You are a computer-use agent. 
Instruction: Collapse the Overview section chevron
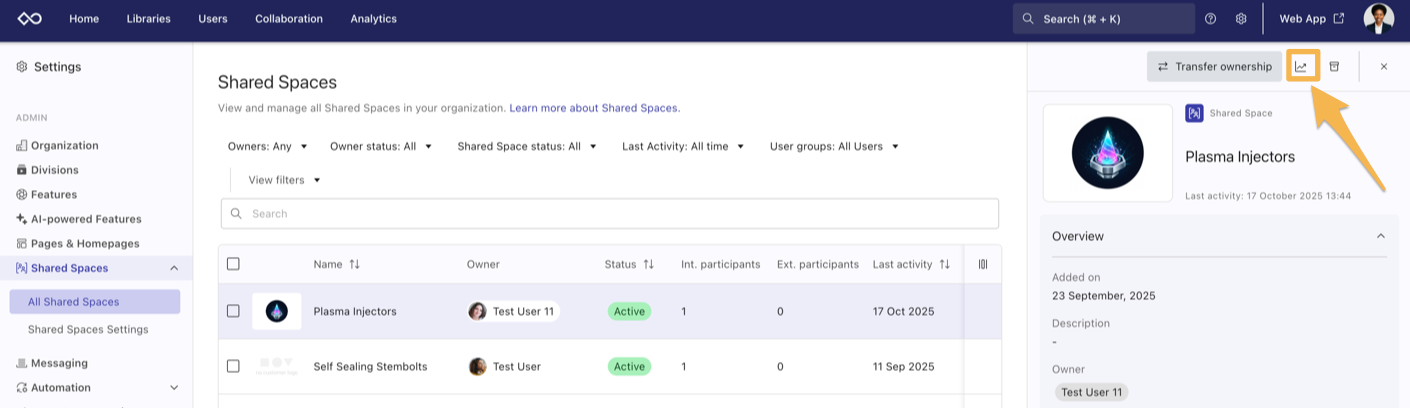(1380, 236)
